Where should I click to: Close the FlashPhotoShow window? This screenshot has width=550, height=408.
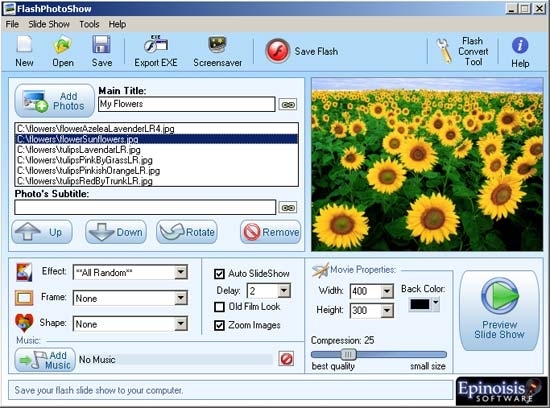click(539, 9)
